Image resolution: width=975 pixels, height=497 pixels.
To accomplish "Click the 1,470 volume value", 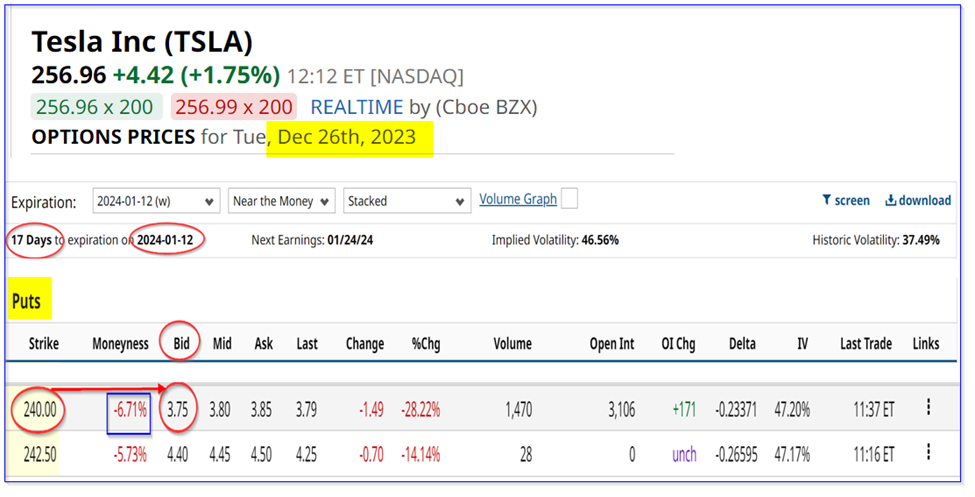I will pyautogui.click(x=519, y=410).
